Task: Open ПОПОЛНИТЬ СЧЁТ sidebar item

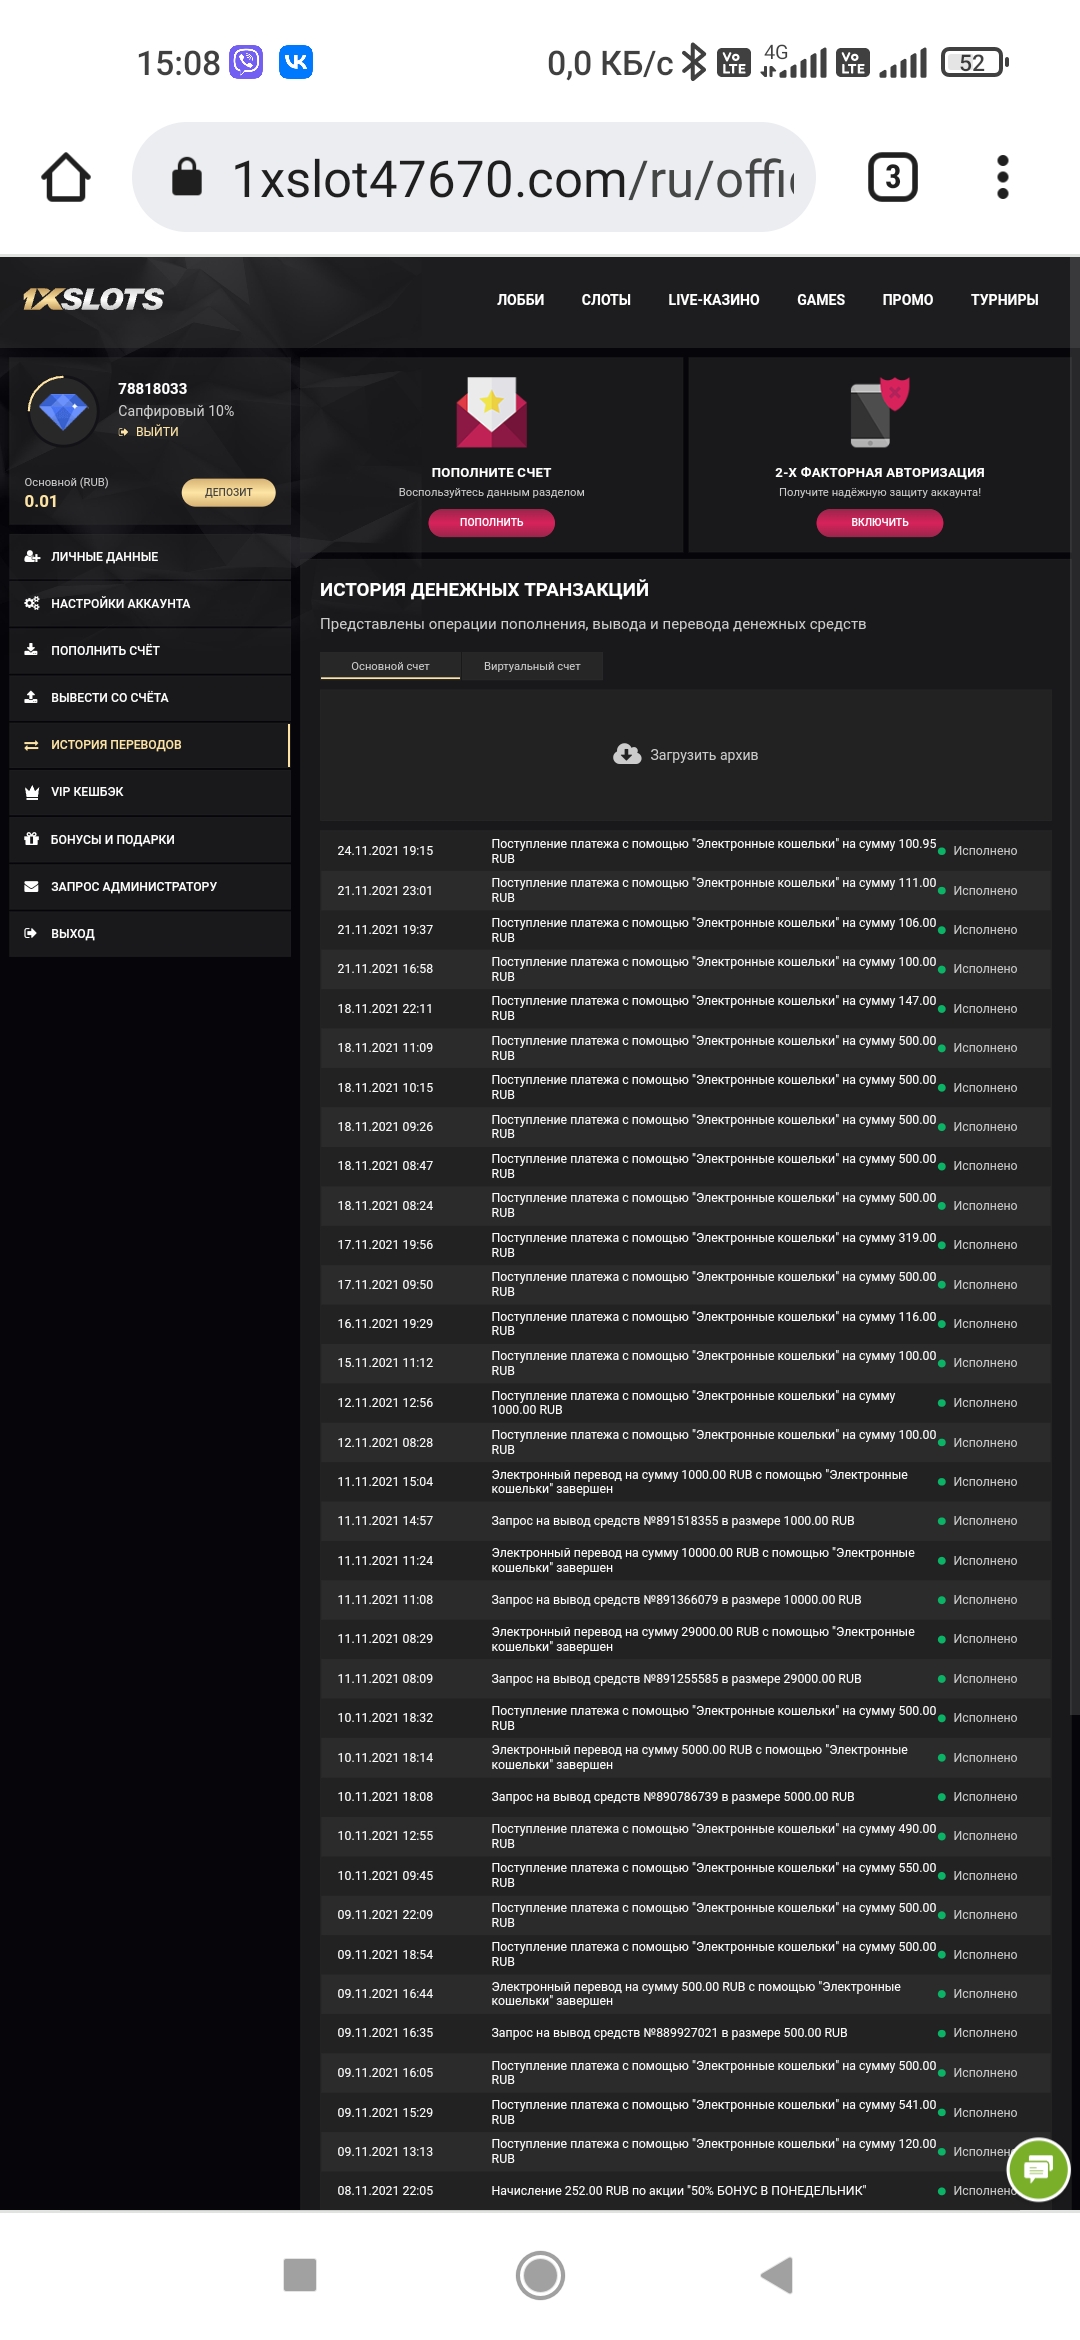Action: [x=150, y=651]
